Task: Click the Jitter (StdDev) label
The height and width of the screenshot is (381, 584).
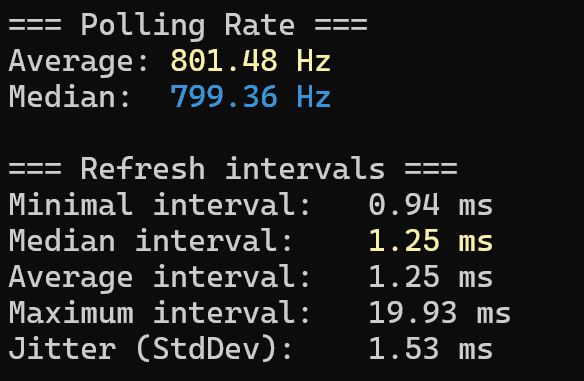Action: pyautogui.click(x=150, y=349)
